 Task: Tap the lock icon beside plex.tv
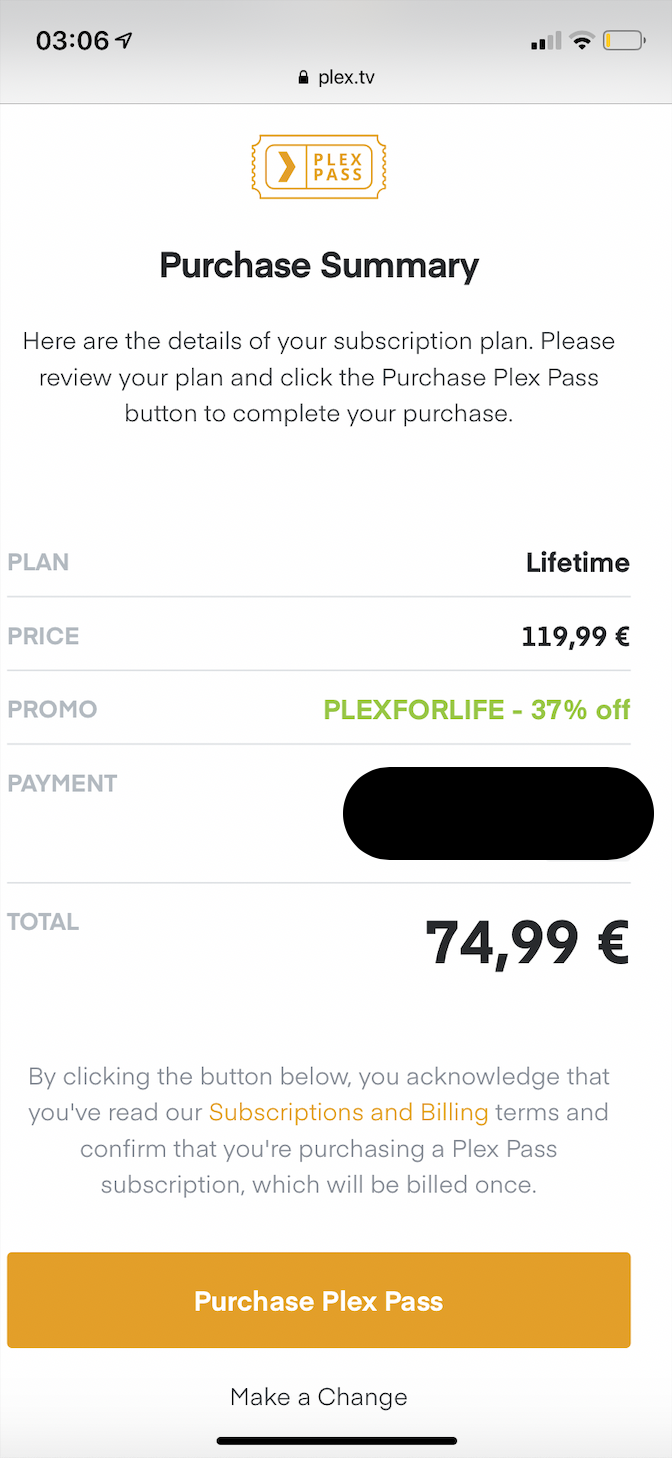[x=304, y=78]
